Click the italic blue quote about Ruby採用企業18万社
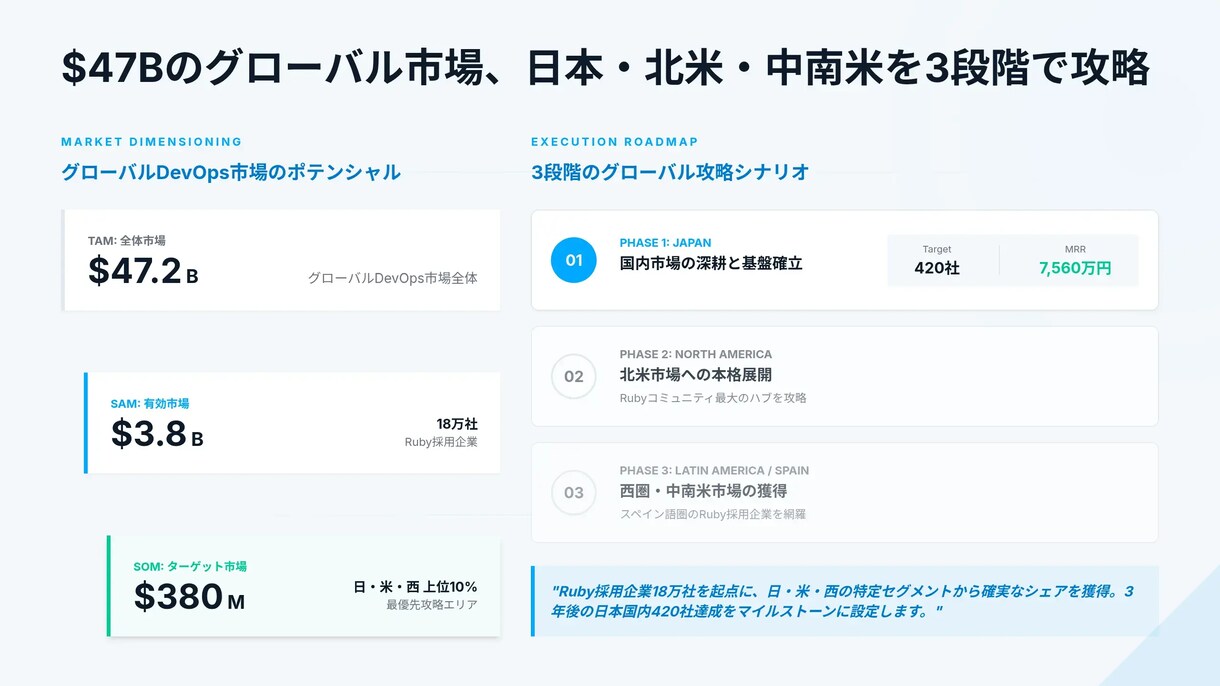1220x686 pixels. [x=843, y=601]
